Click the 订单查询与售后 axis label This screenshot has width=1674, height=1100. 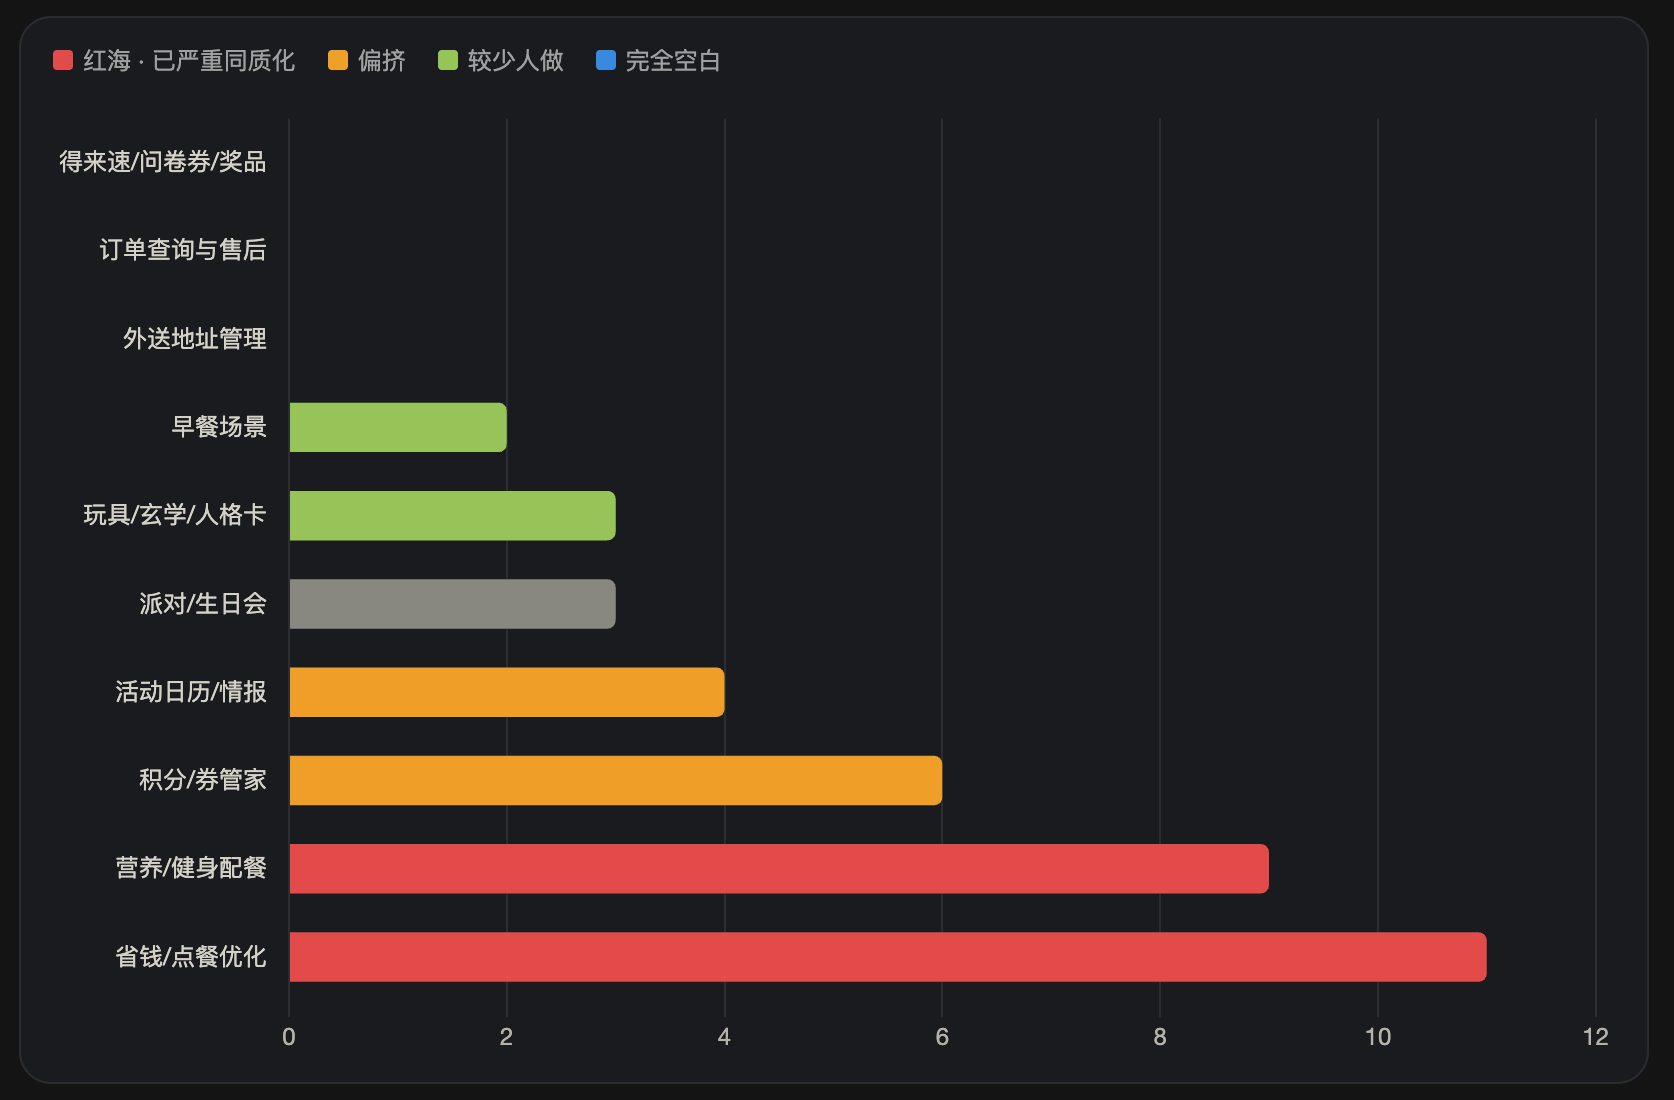click(x=183, y=250)
